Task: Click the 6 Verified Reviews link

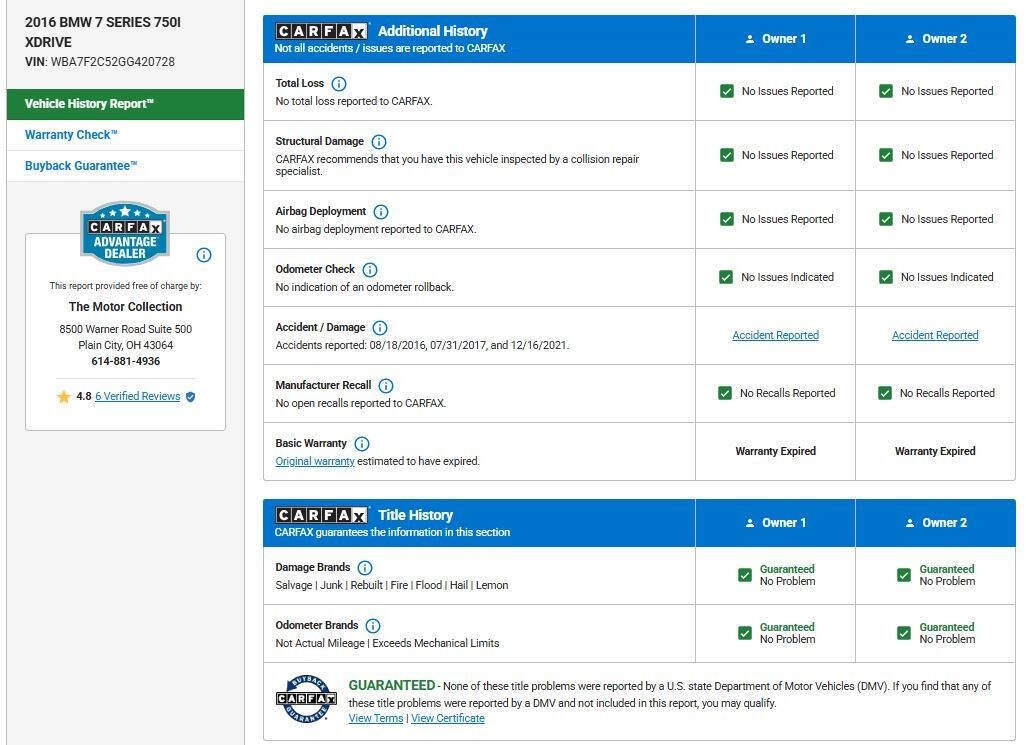Action: pos(137,397)
